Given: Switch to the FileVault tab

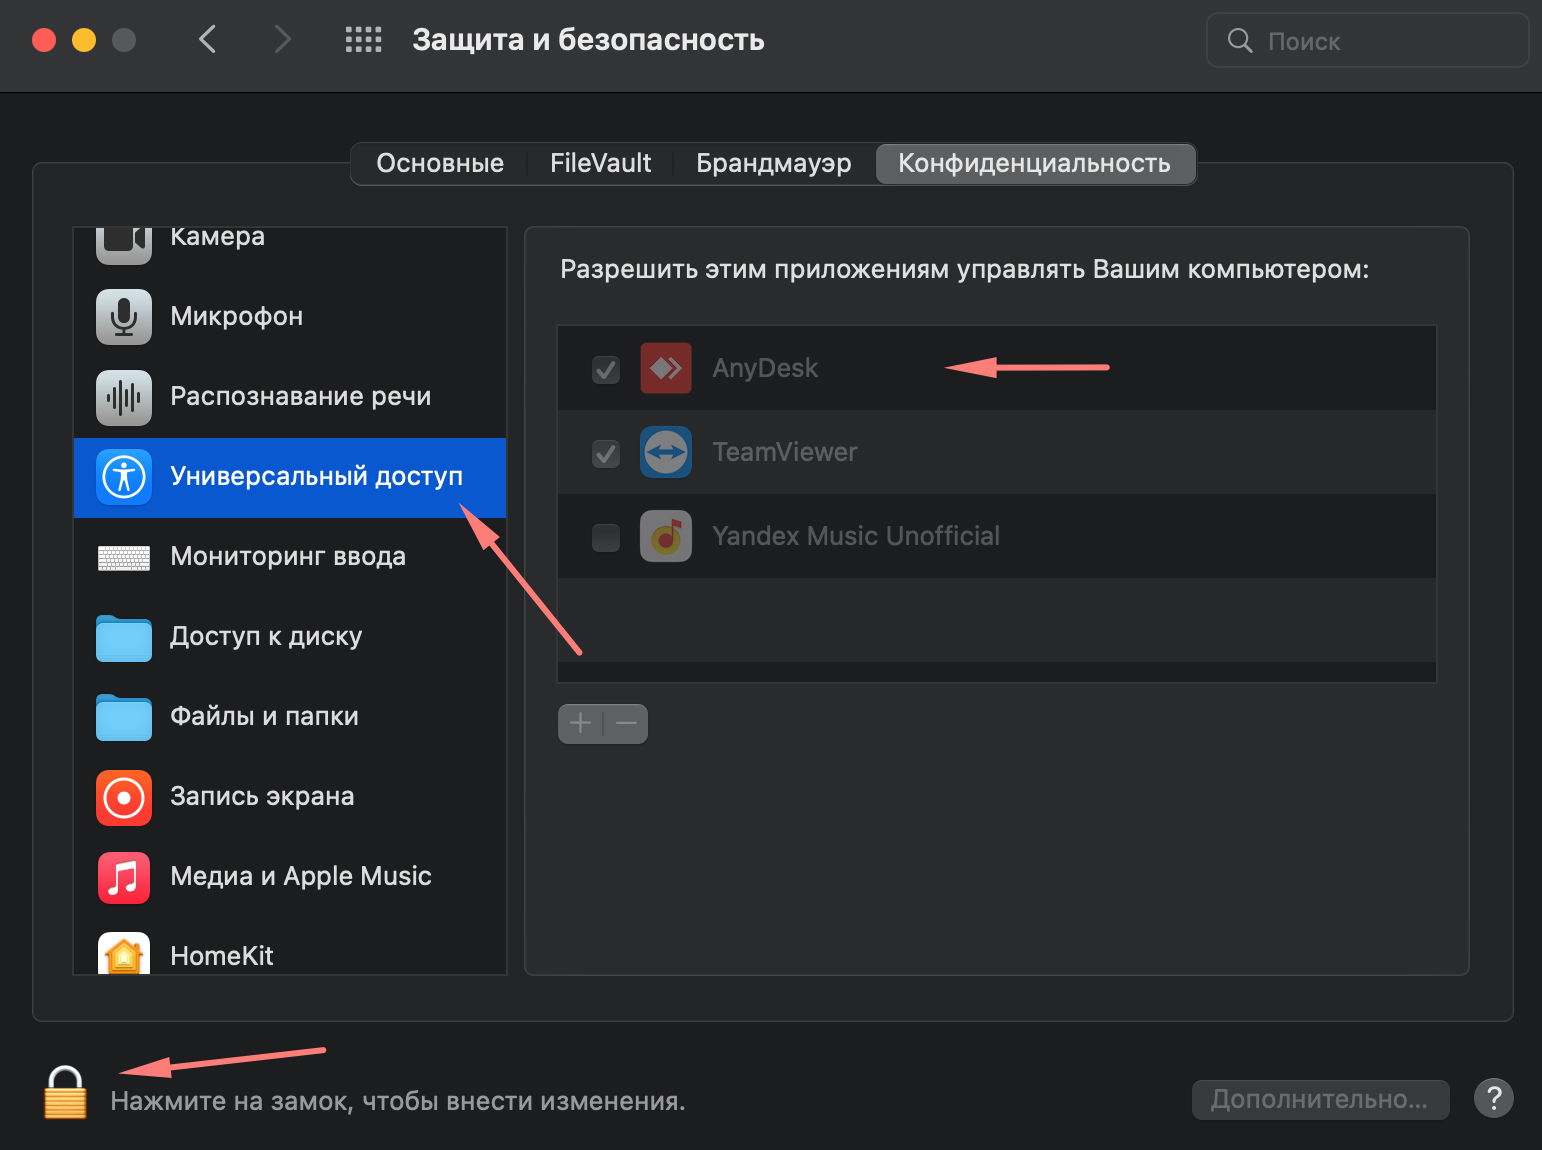Looking at the screenshot, I should pyautogui.click(x=600, y=163).
